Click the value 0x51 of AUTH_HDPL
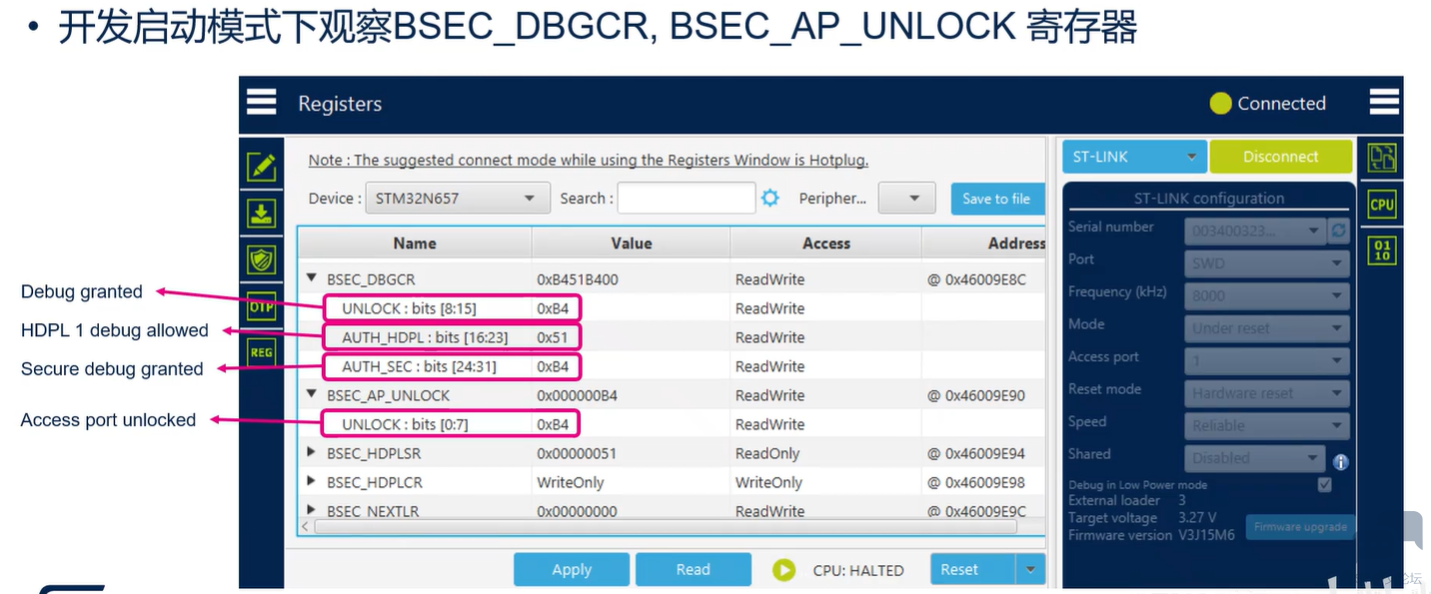The height and width of the screenshot is (594, 1431). pyautogui.click(x=552, y=337)
